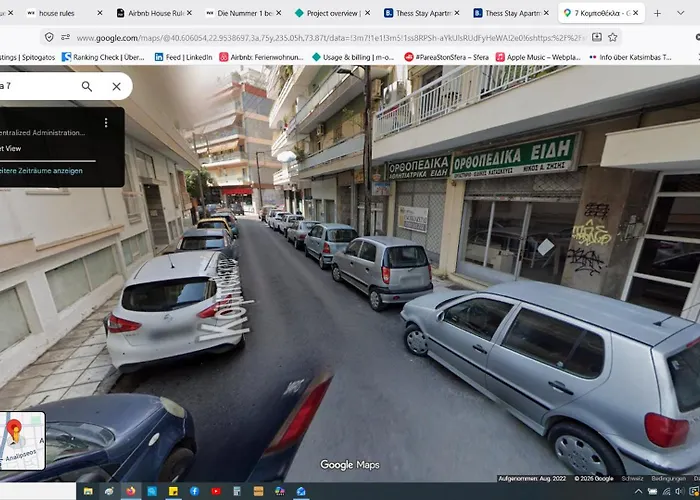
Task: Click the Firefox icon in the taskbar
Action: pyautogui.click(x=130, y=492)
